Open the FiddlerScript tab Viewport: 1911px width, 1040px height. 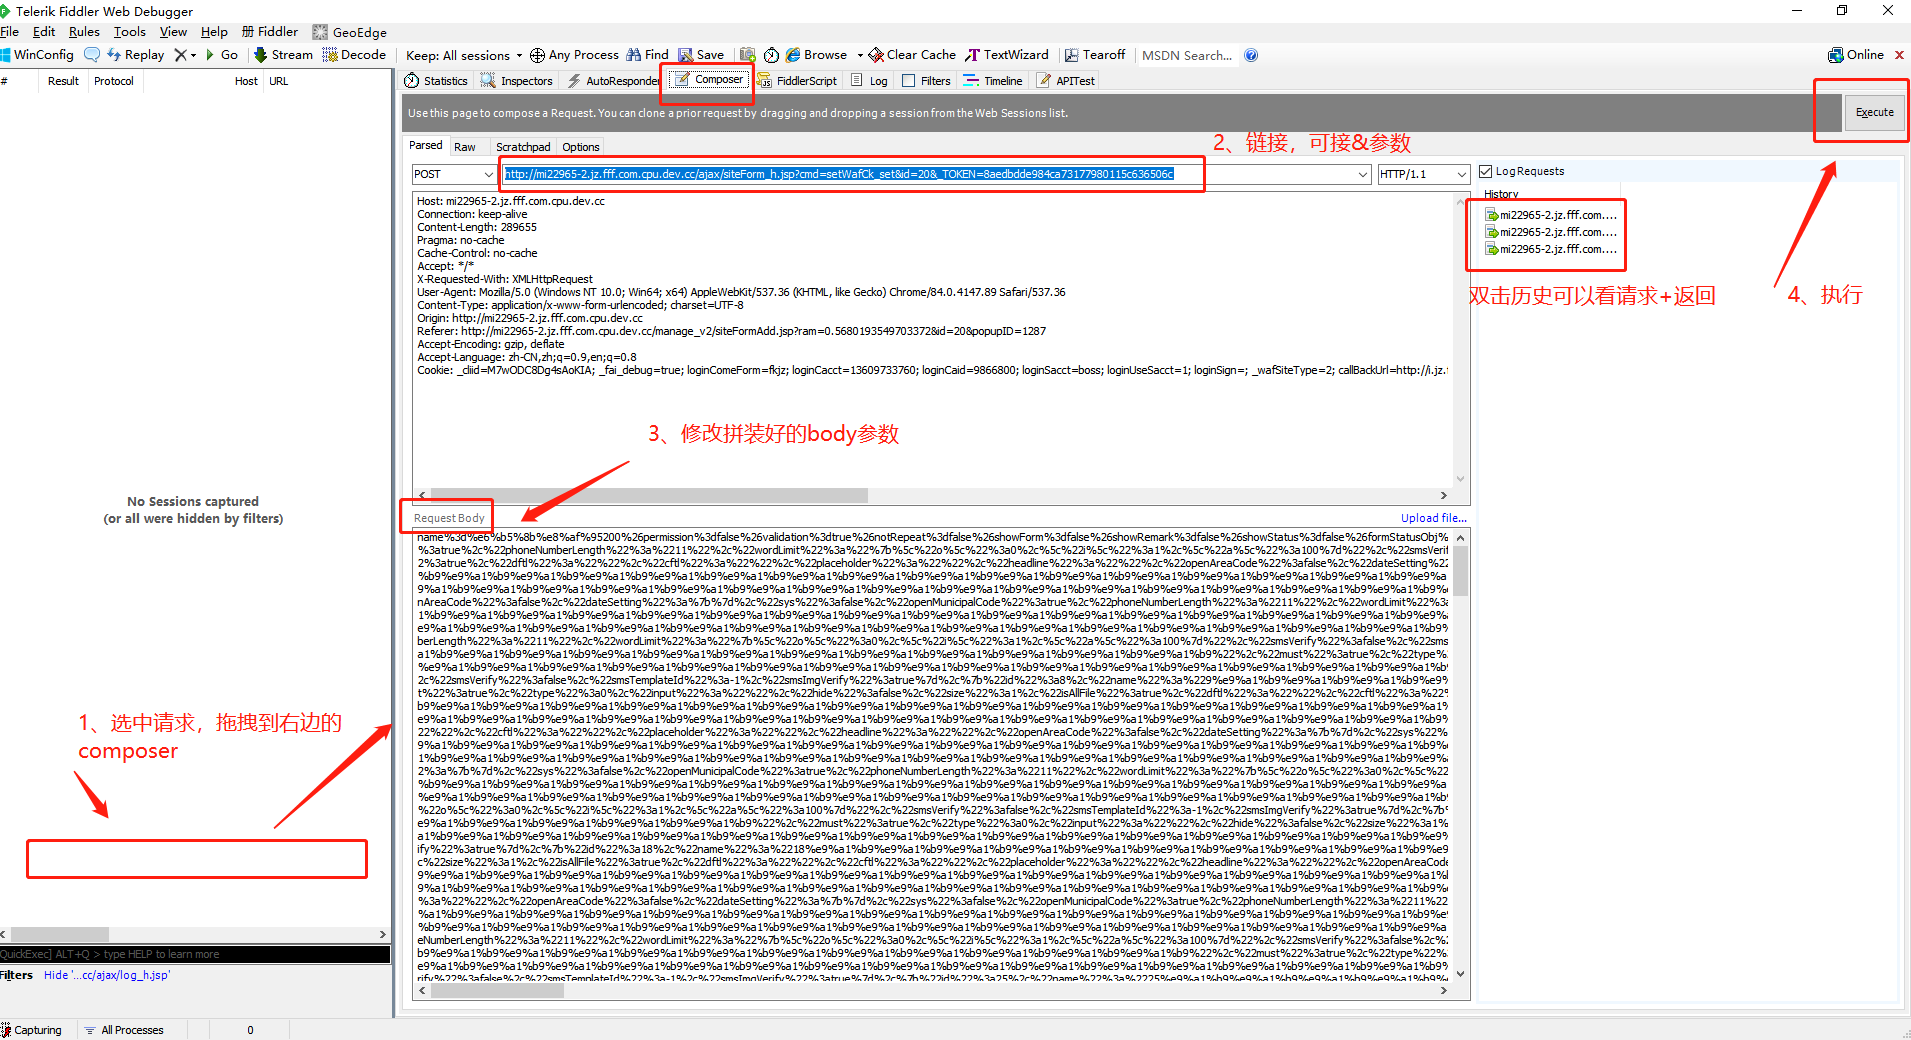coord(797,81)
